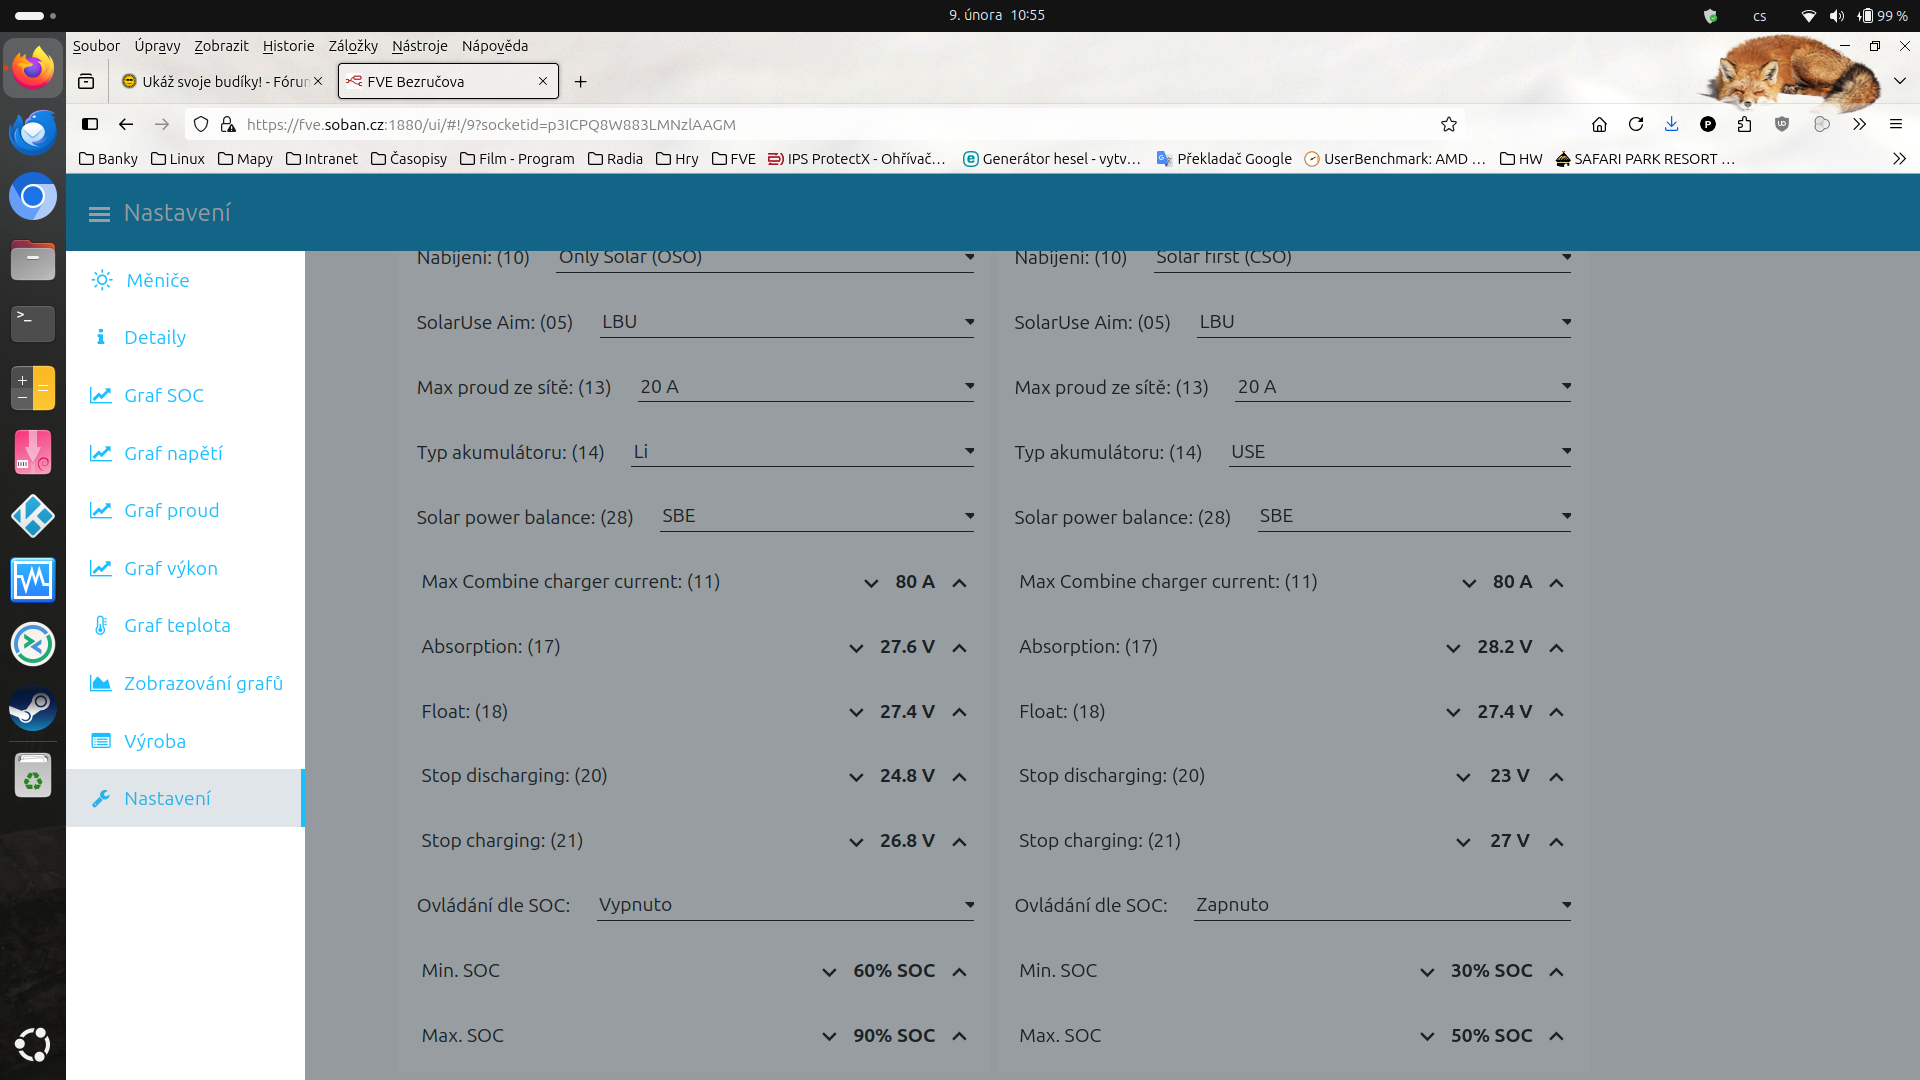Image resolution: width=1920 pixels, height=1080 pixels.
Task: Click the Graf SOC chart icon
Action: click(x=101, y=395)
